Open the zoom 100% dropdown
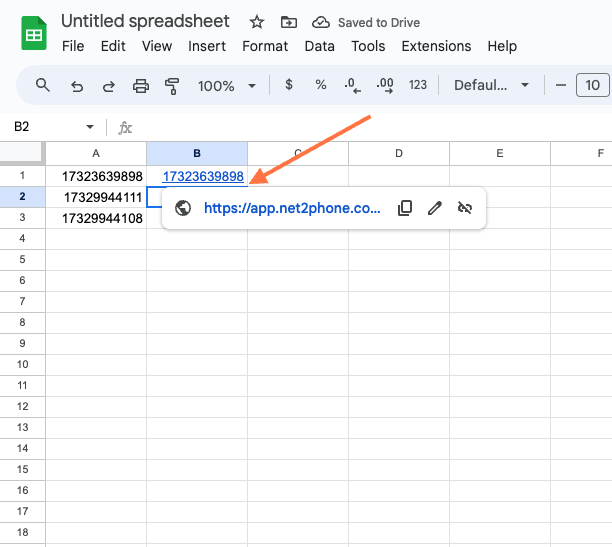Viewport: 612px width, 547px height. (x=227, y=86)
